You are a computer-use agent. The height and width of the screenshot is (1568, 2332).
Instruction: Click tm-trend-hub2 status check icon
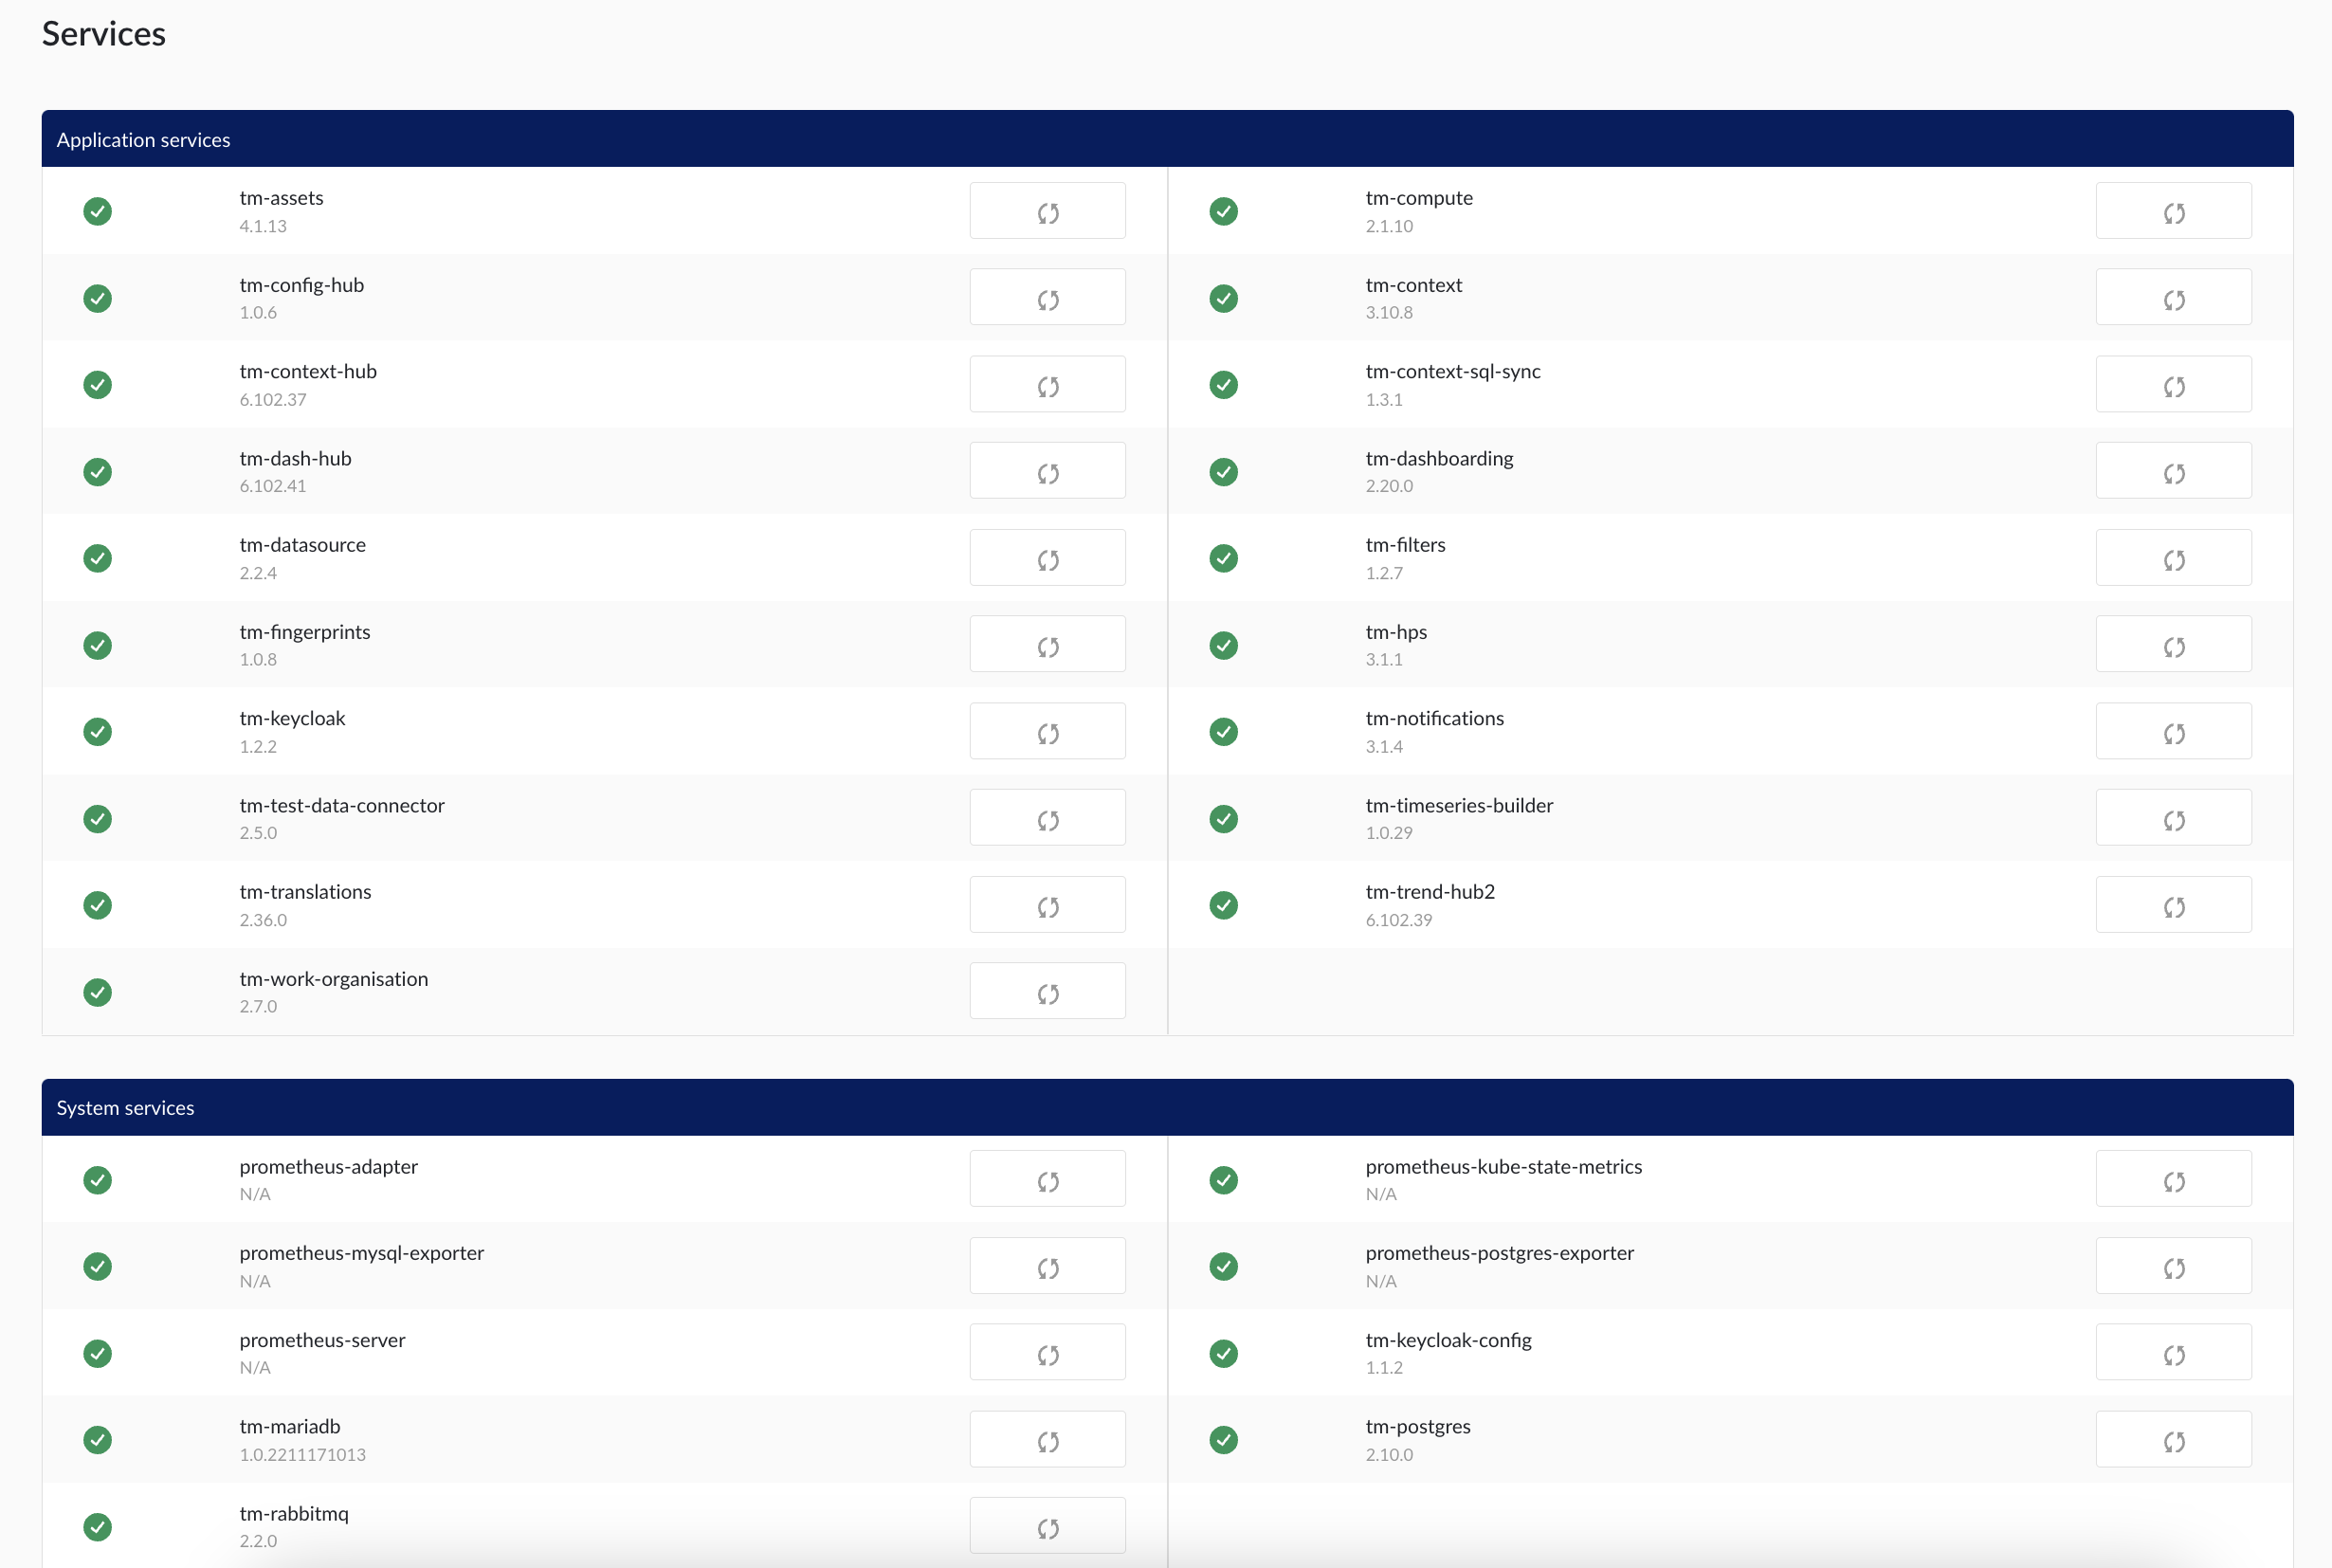click(x=1223, y=905)
